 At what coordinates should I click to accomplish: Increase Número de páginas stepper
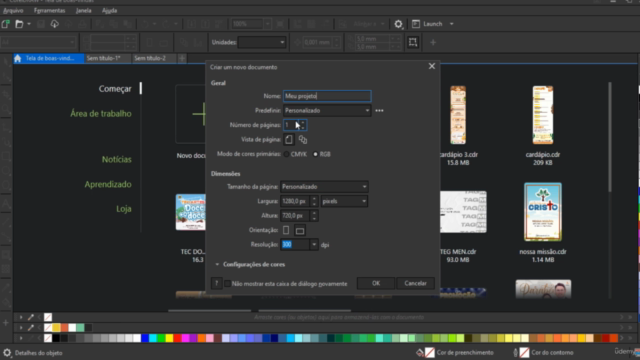pos(303,122)
